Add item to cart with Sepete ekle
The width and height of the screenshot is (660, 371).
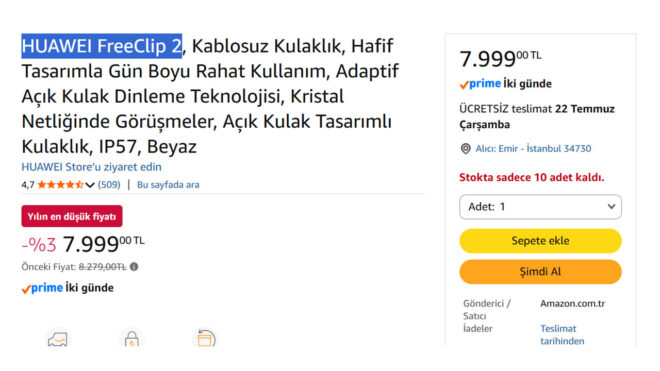click(540, 241)
